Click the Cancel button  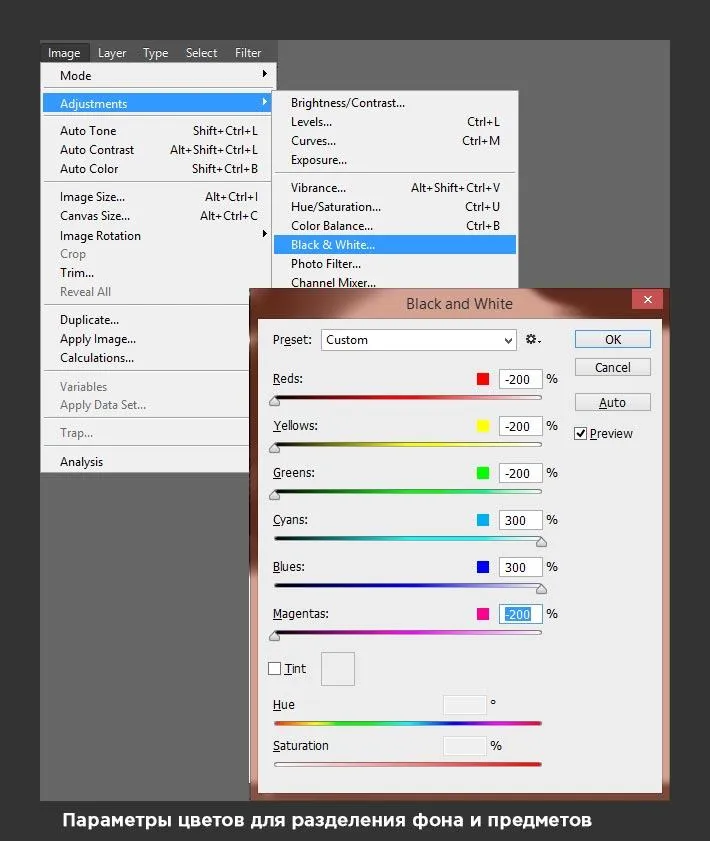[613, 367]
